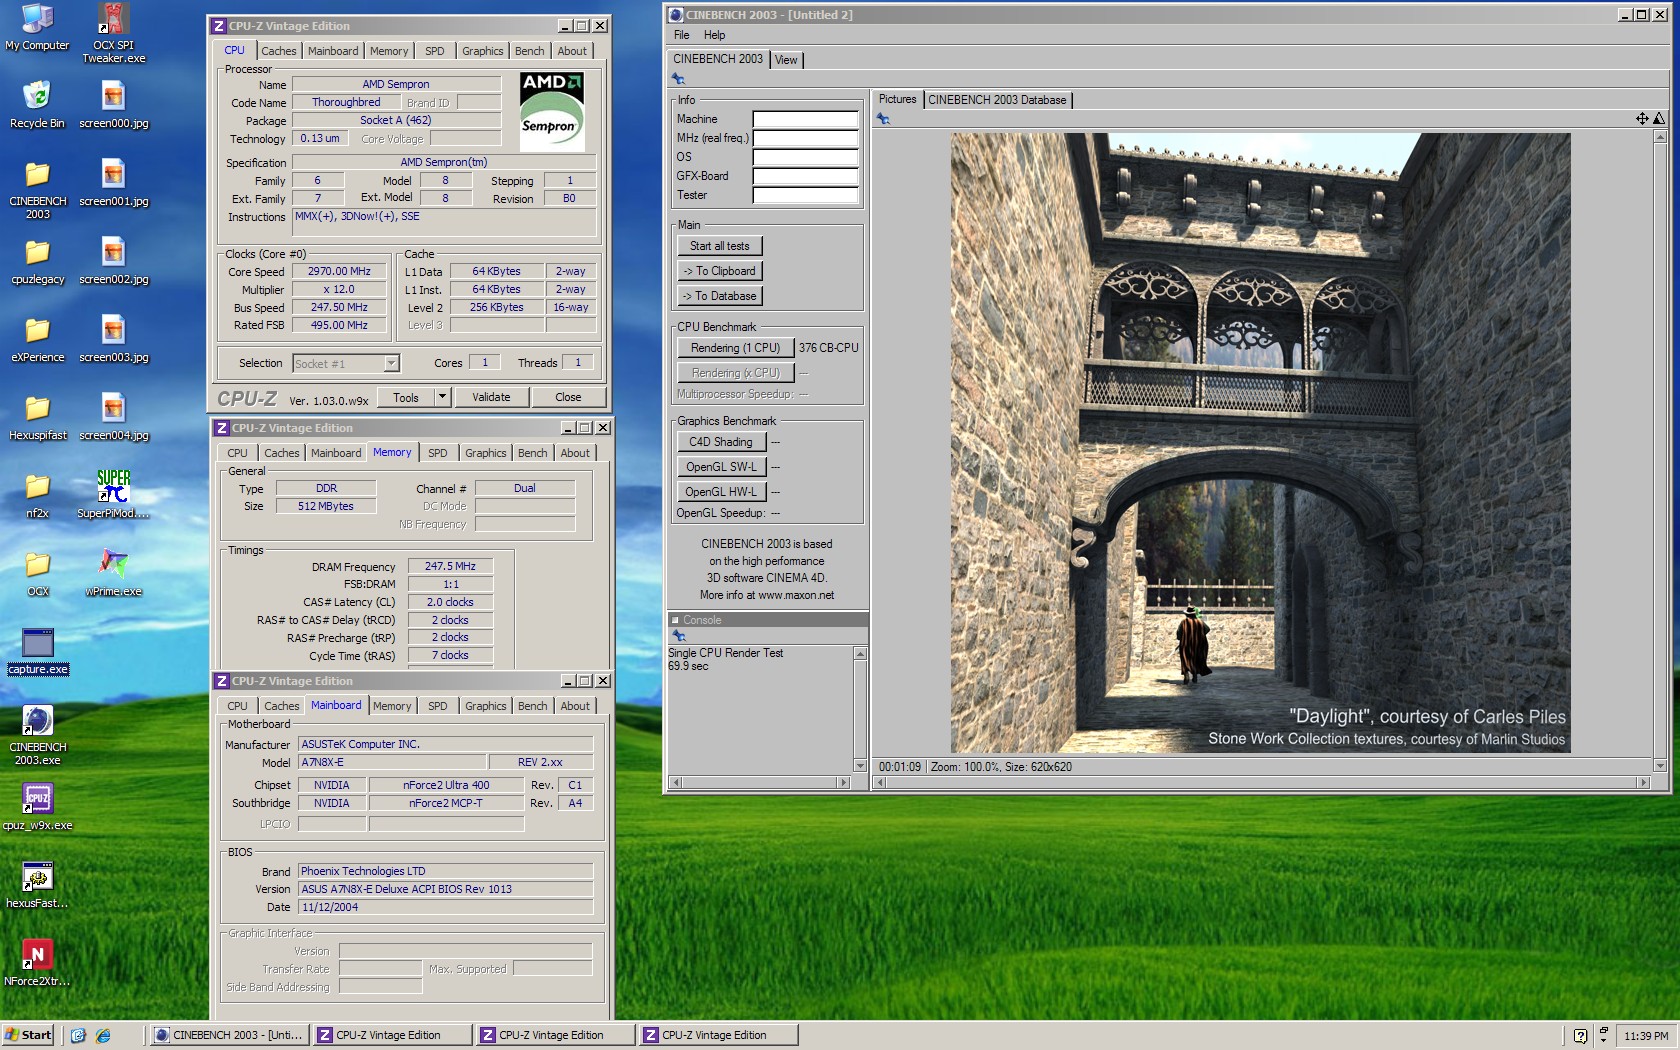This screenshot has width=1680, height=1050.
Task: Click the OS input field
Action: (x=805, y=157)
